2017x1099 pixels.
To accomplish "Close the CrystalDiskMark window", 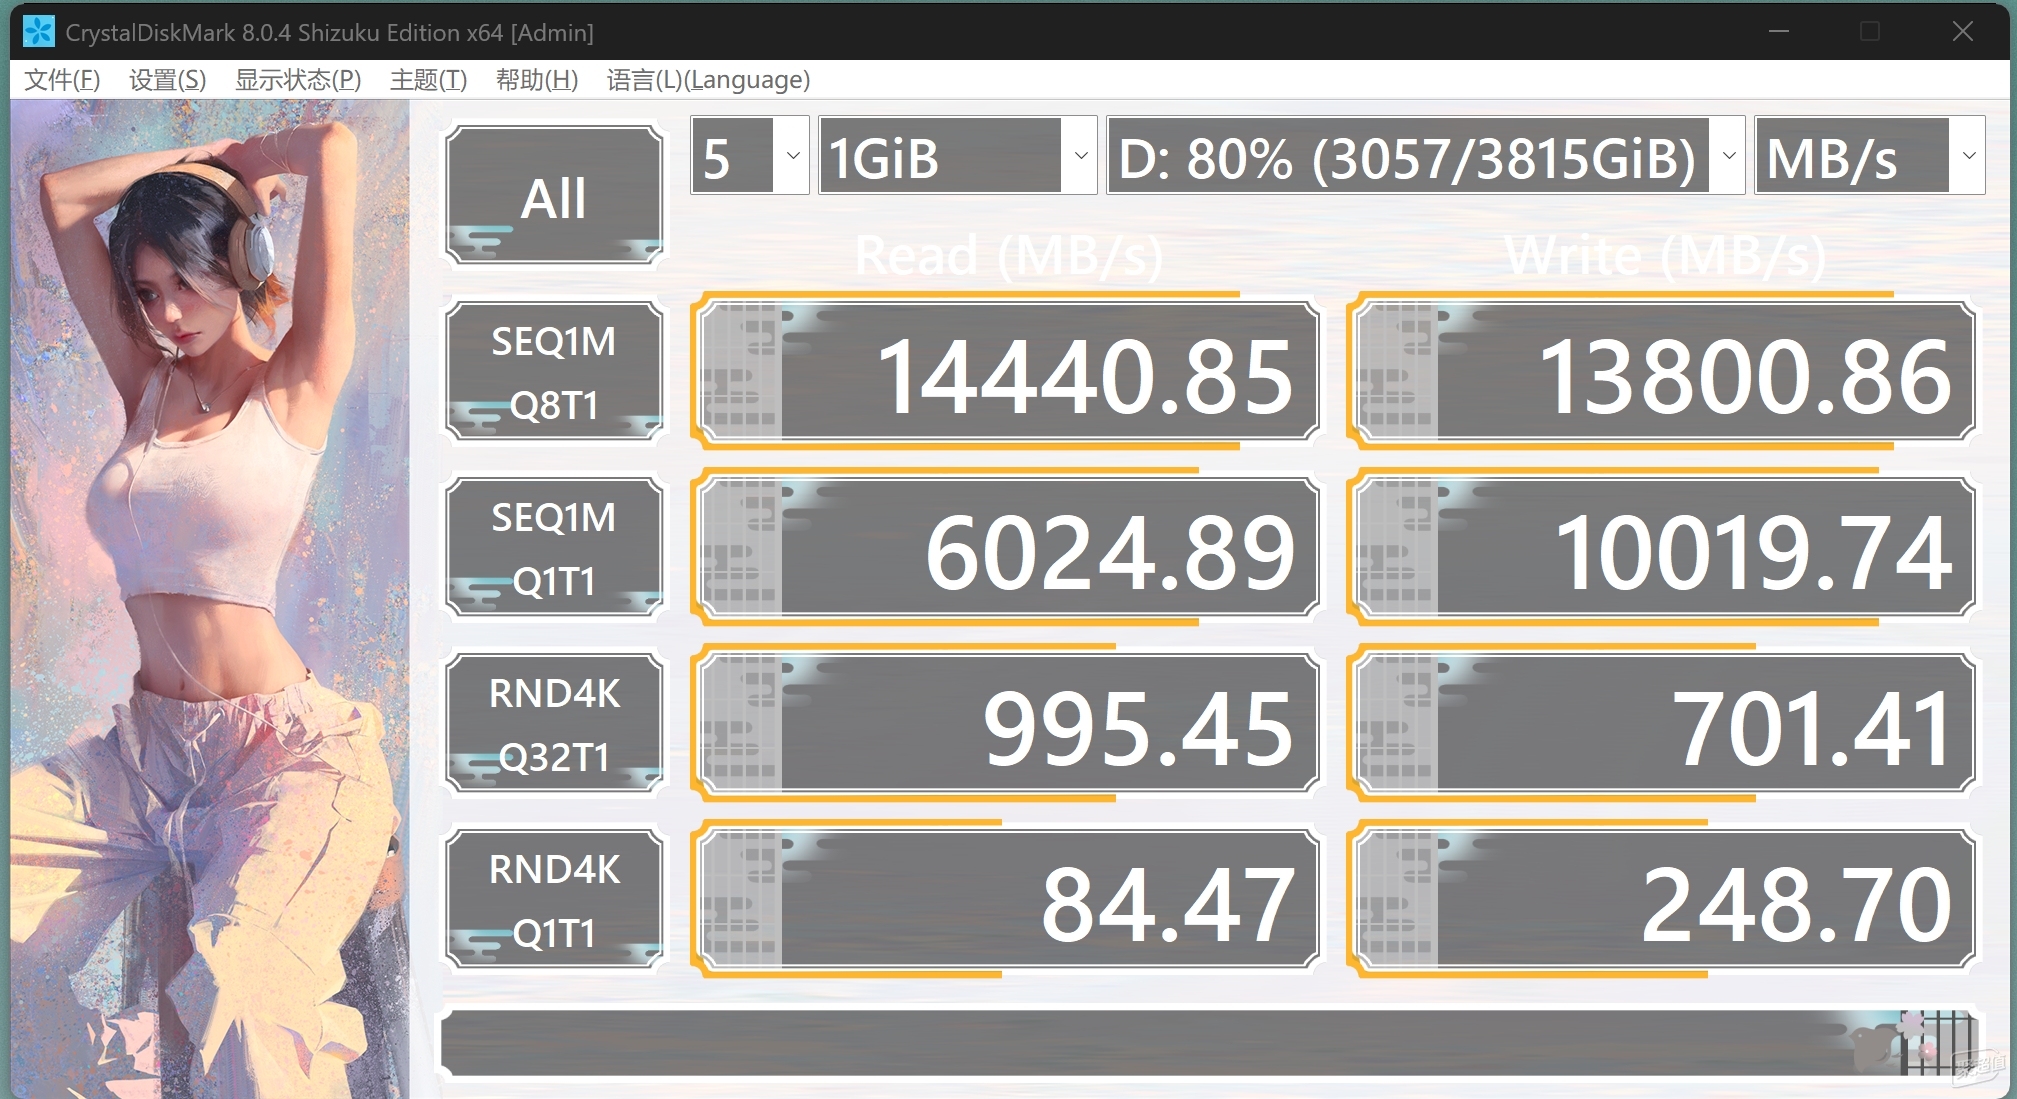I will pos(1962,32).
